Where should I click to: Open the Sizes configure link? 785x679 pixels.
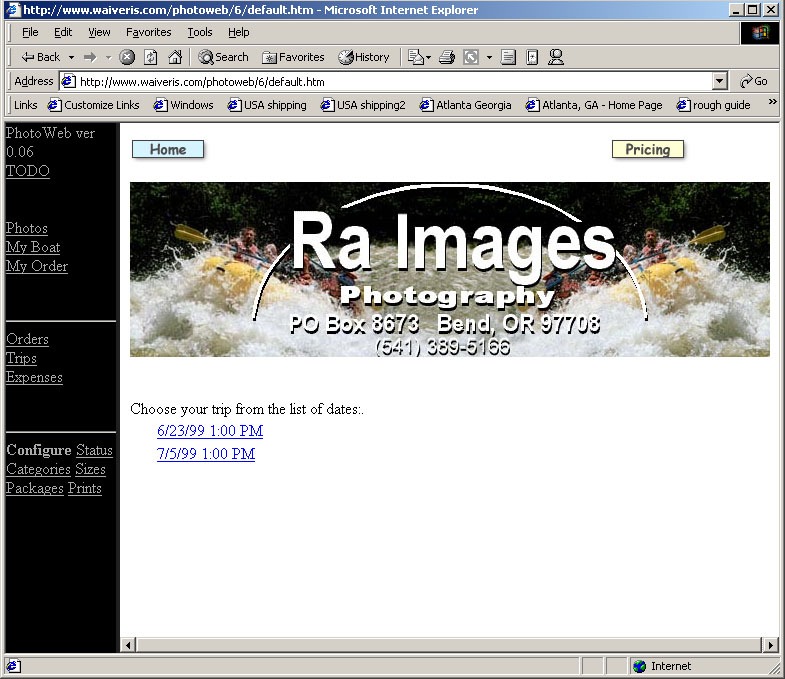pyautogui.click(x=91, y=469)
